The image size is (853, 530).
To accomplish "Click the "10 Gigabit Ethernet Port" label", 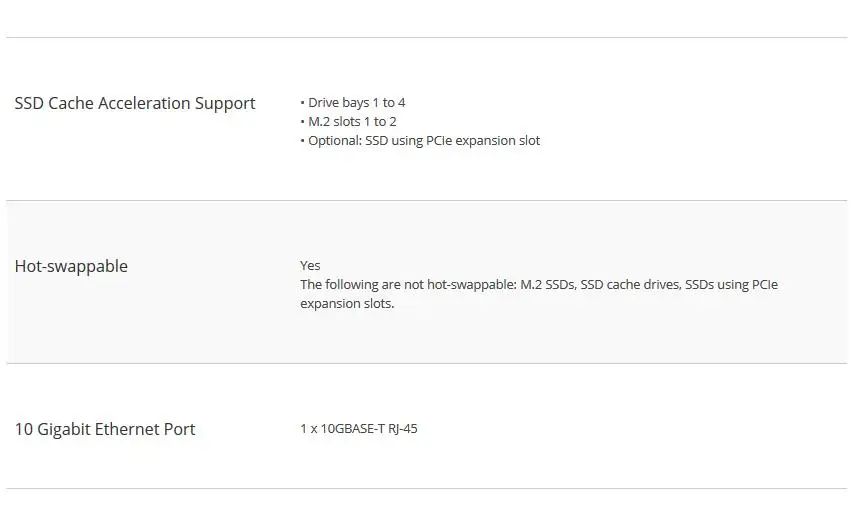I will (105, 429).
